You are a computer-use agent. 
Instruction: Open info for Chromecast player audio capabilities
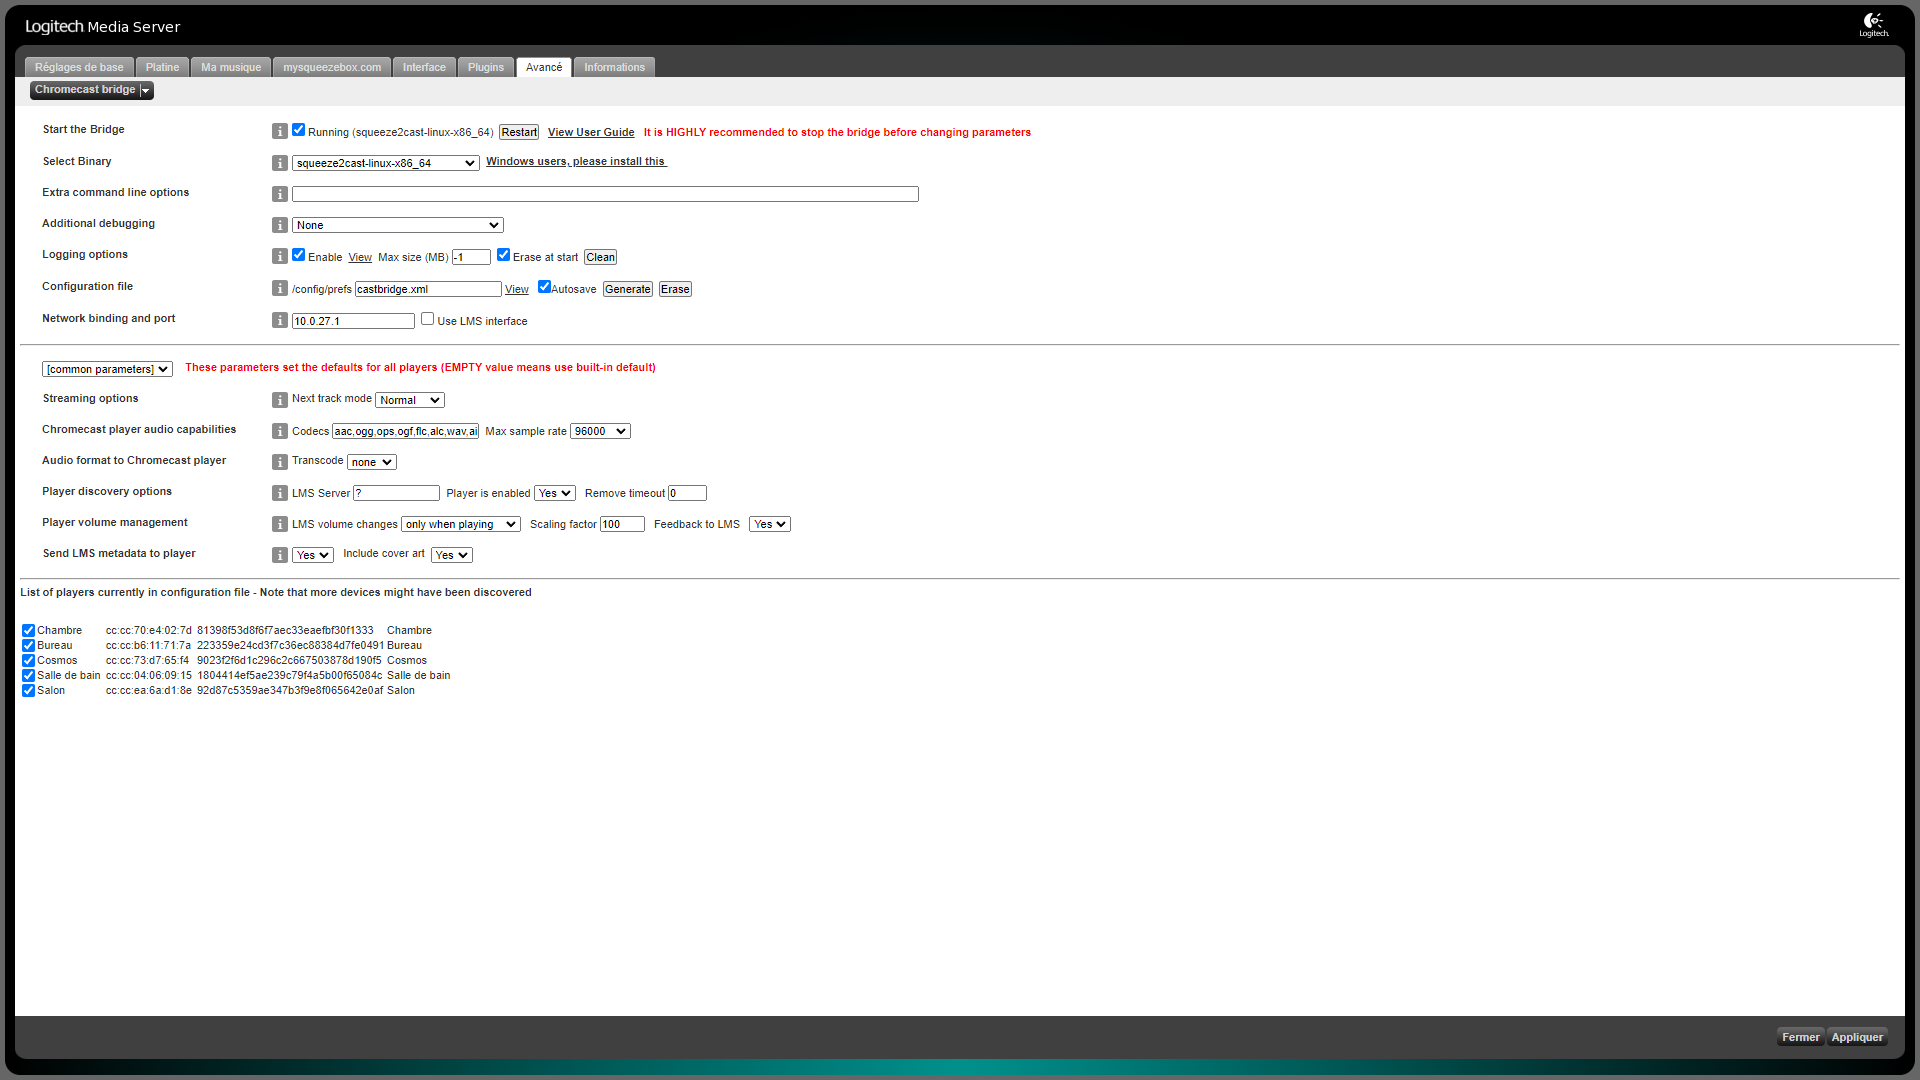tap(280, 431)
